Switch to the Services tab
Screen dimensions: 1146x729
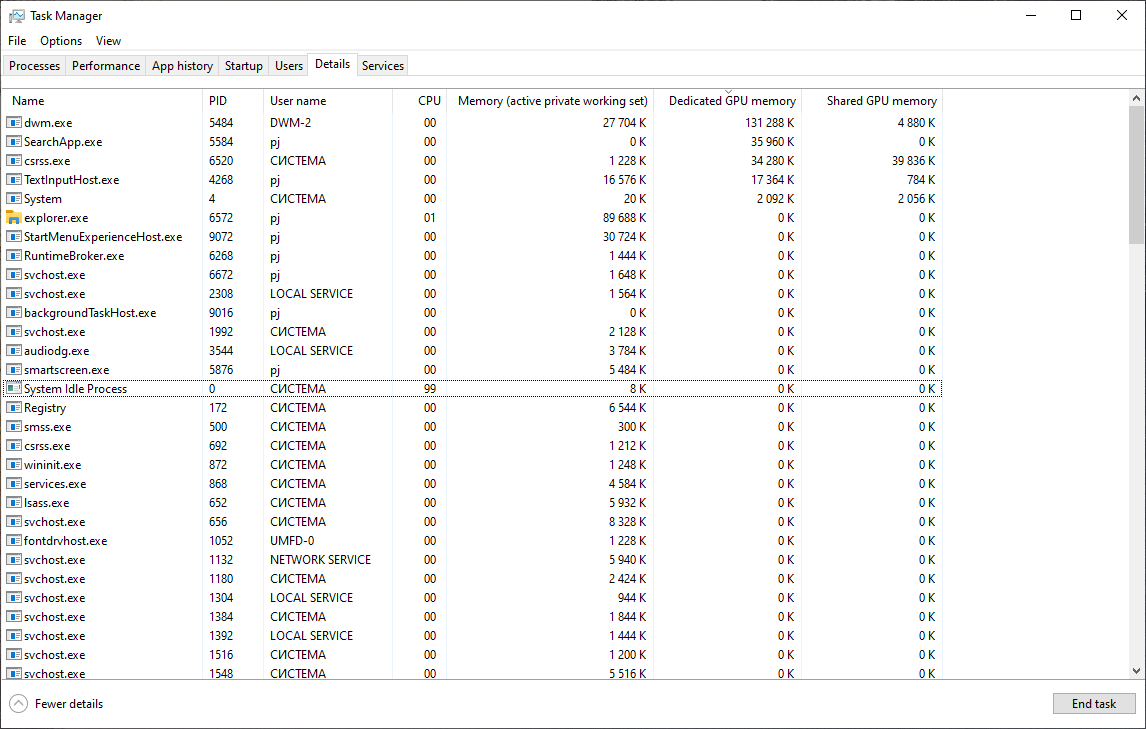[x=383, y=66]
